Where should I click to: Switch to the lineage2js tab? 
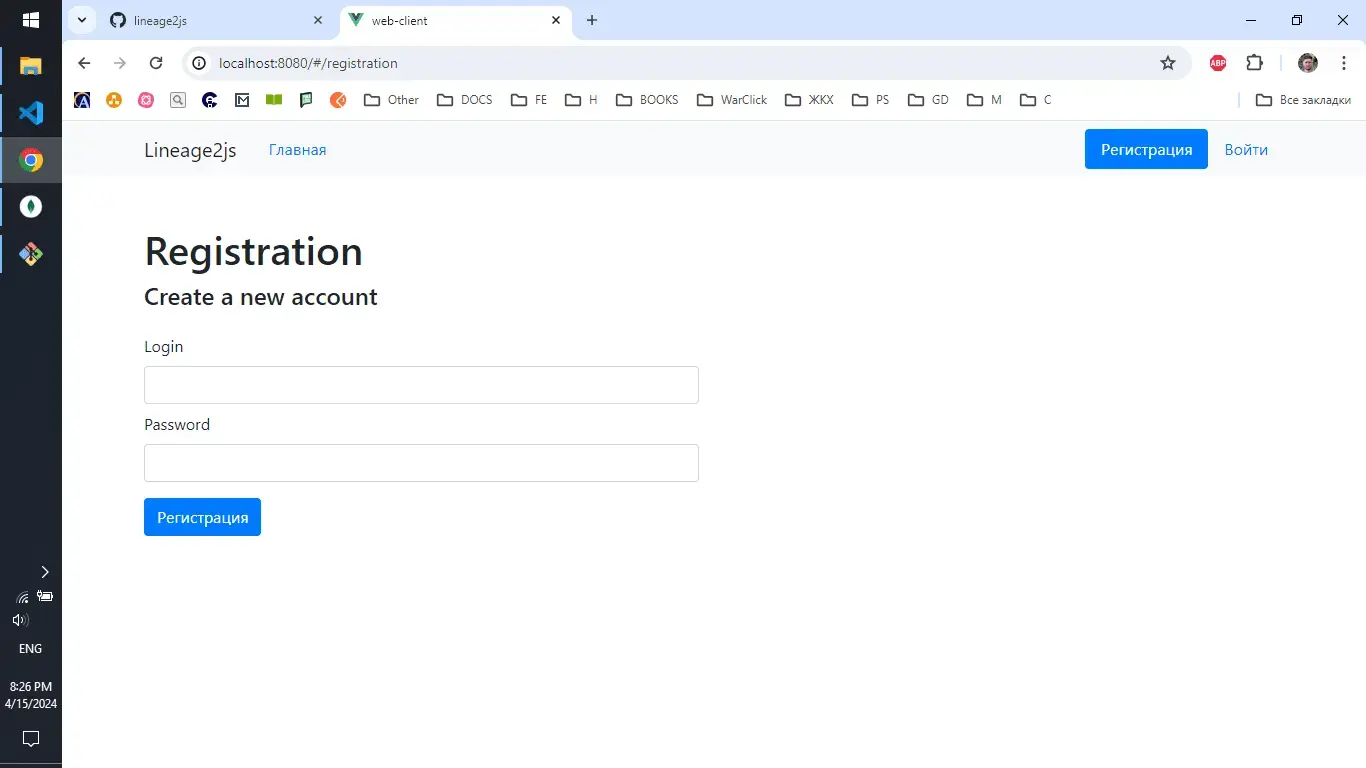click(215, 20)
